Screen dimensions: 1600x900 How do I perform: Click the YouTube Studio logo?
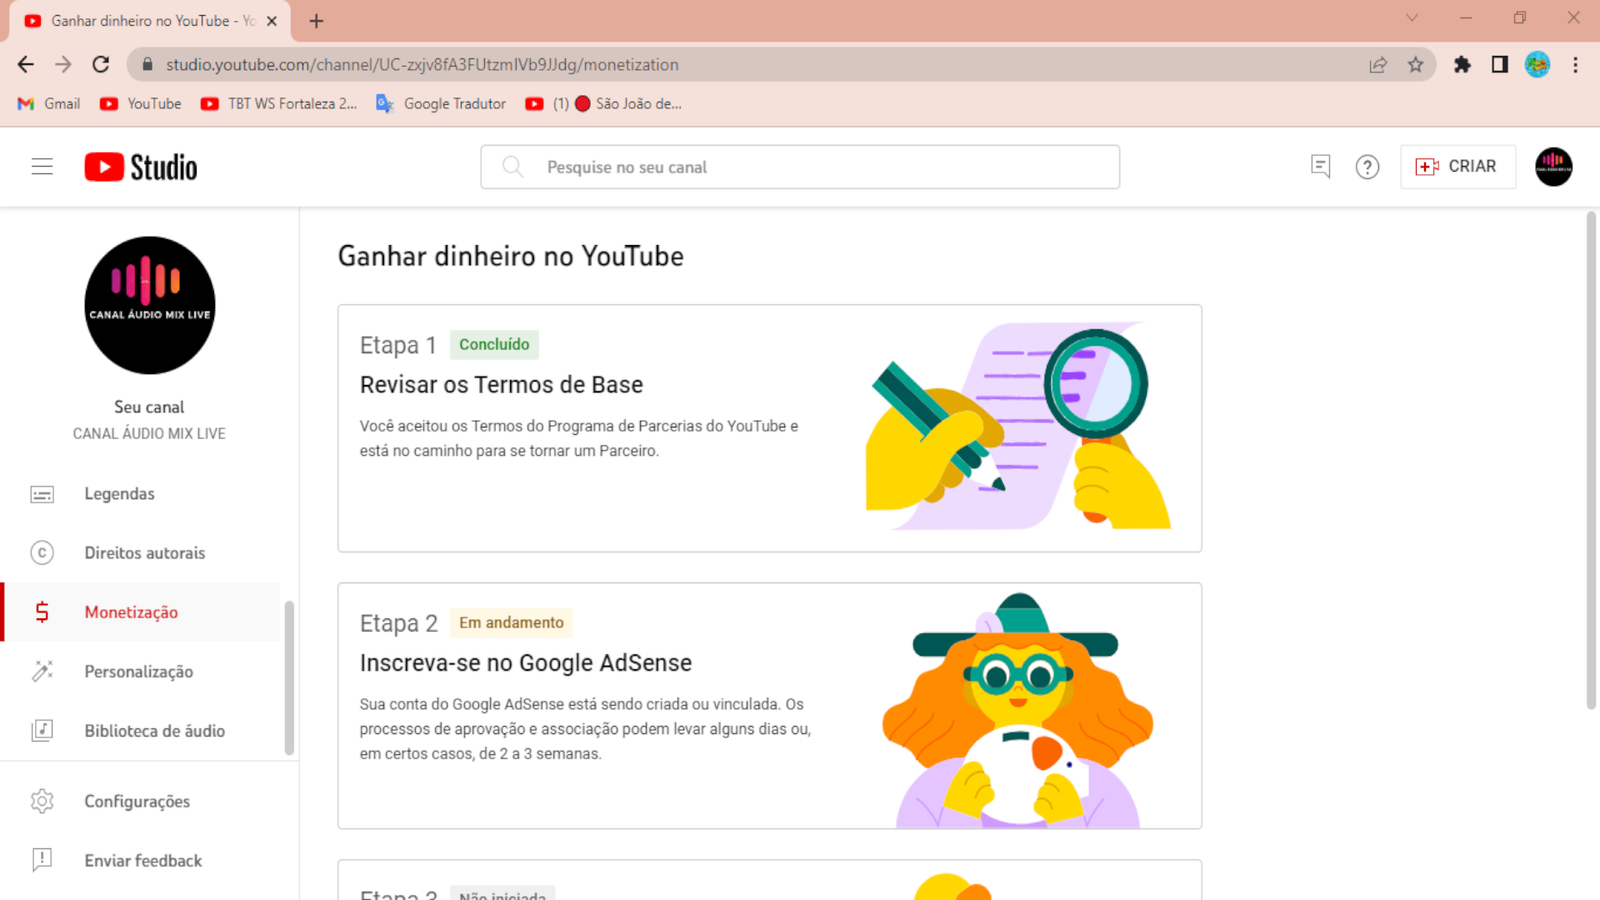(x=141, y=167)
